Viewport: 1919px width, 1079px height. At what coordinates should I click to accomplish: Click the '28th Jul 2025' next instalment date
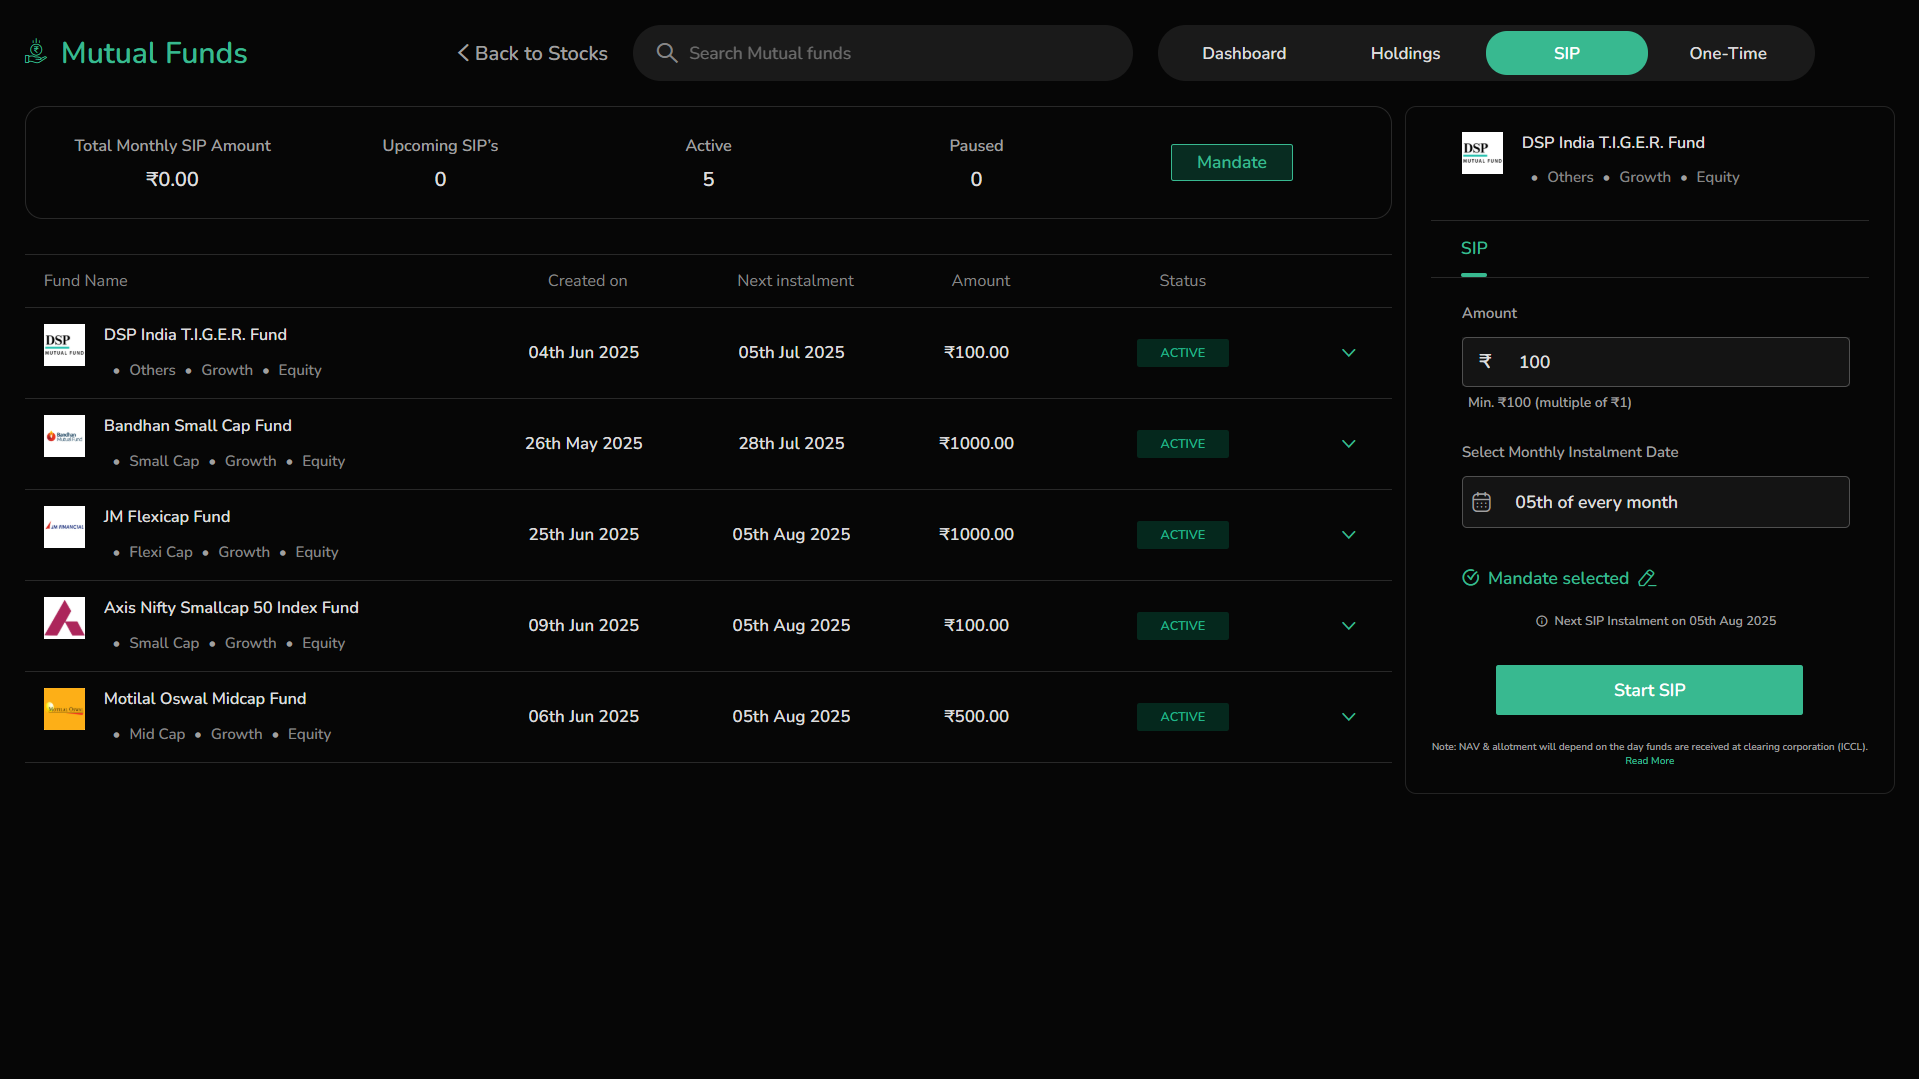point(791,443)
